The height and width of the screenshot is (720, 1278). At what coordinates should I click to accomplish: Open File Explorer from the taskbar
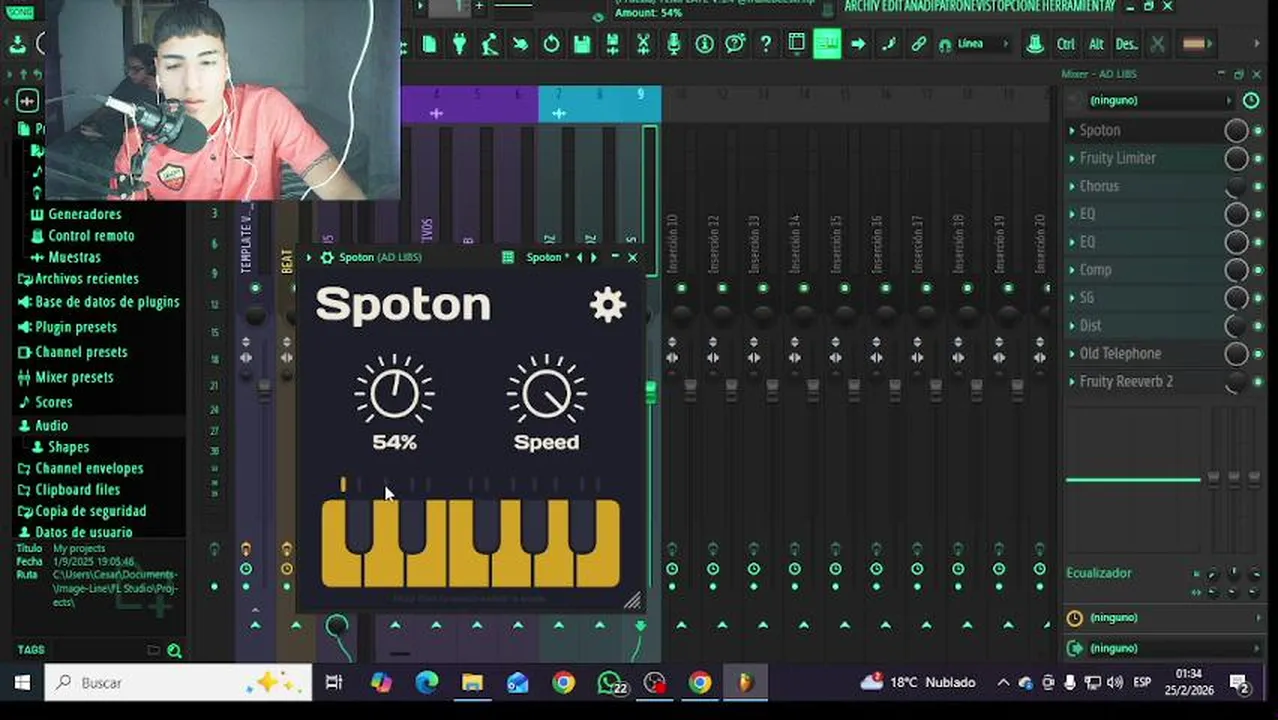pos(472,682)
